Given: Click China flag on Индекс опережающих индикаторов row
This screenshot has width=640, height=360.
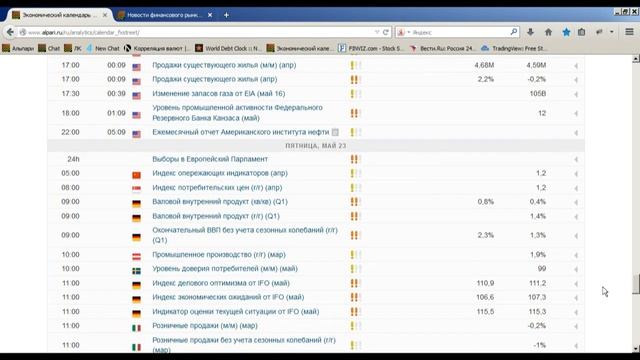Looking at the screenshot, I should pos(136,175).
